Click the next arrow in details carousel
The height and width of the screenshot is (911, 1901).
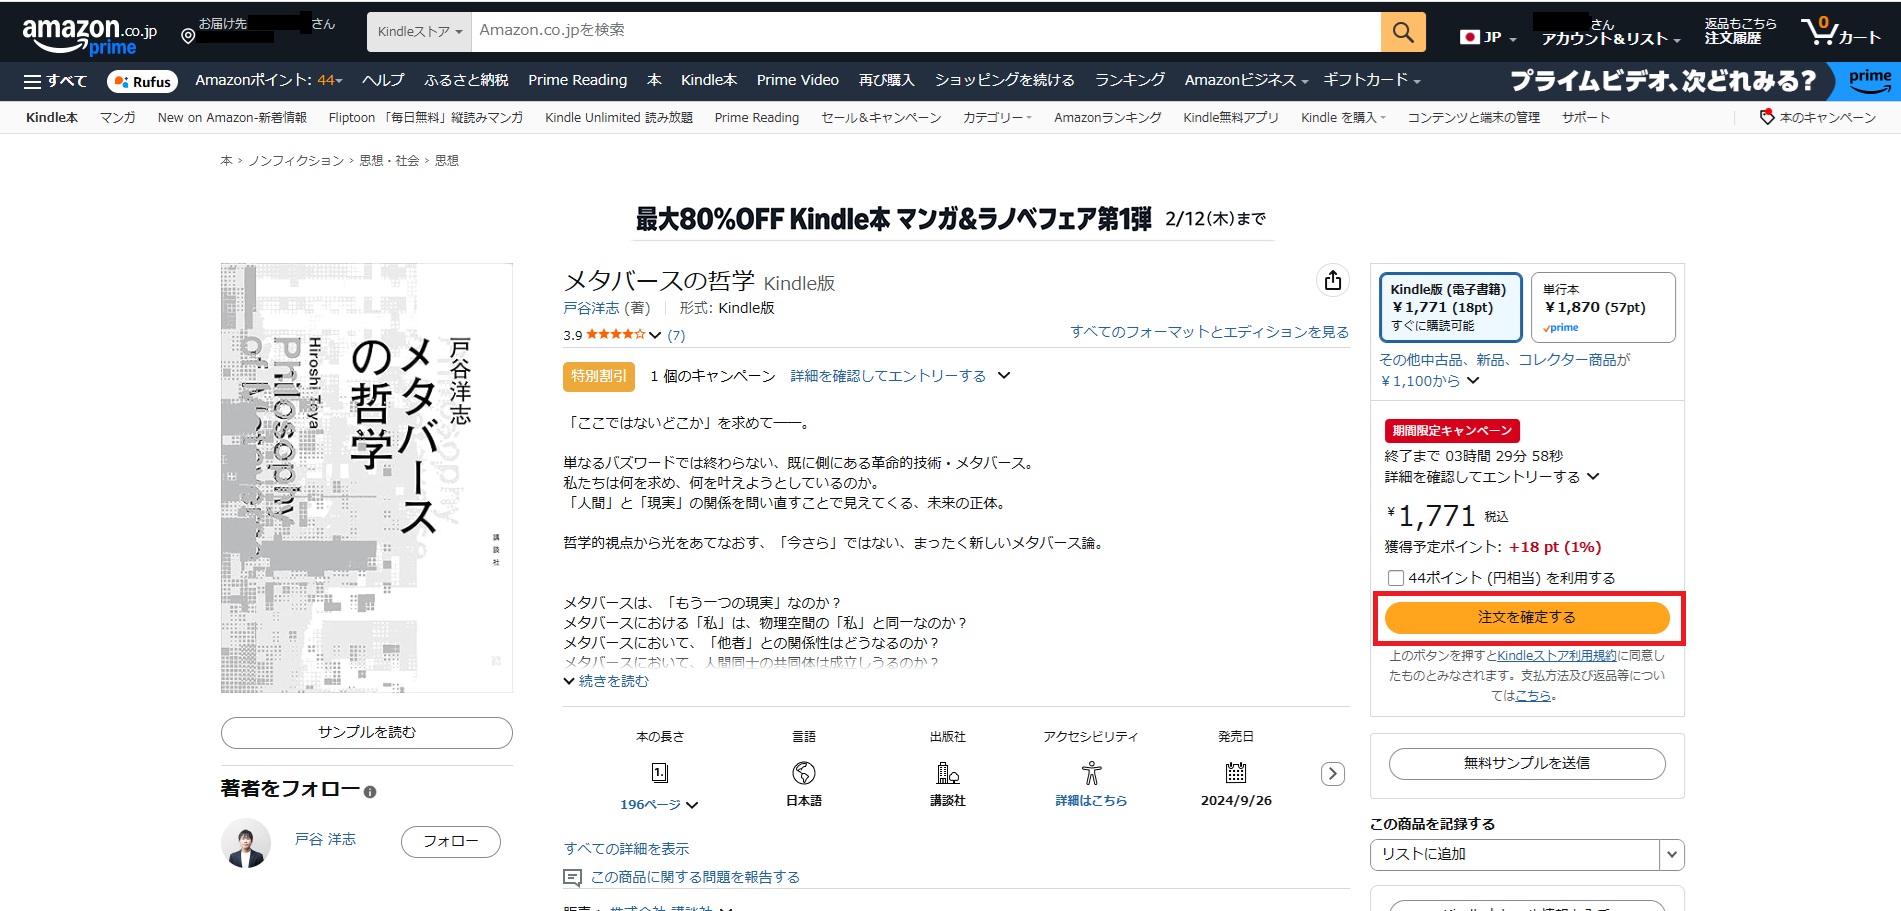point(1332,774)
